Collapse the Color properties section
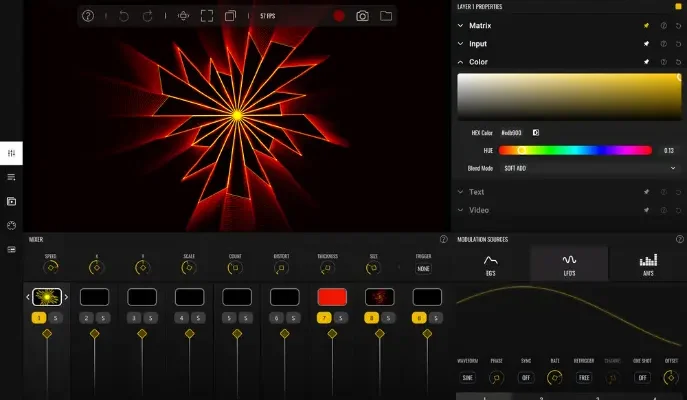 478,62
